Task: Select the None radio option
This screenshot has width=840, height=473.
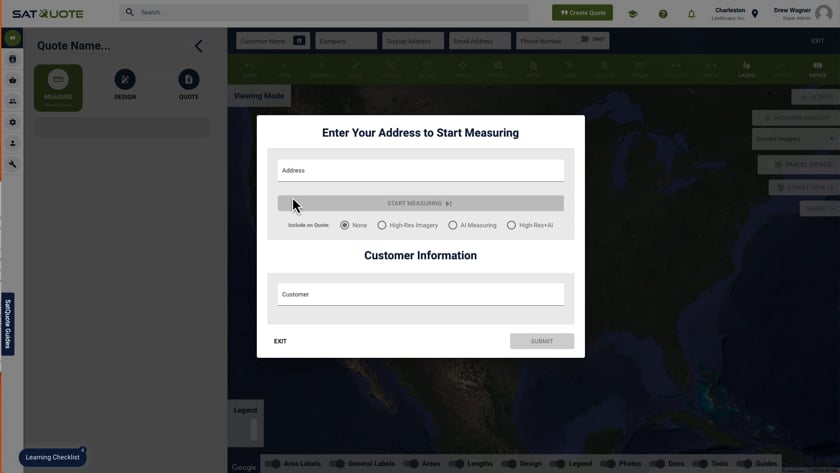Action: [344, 225]
